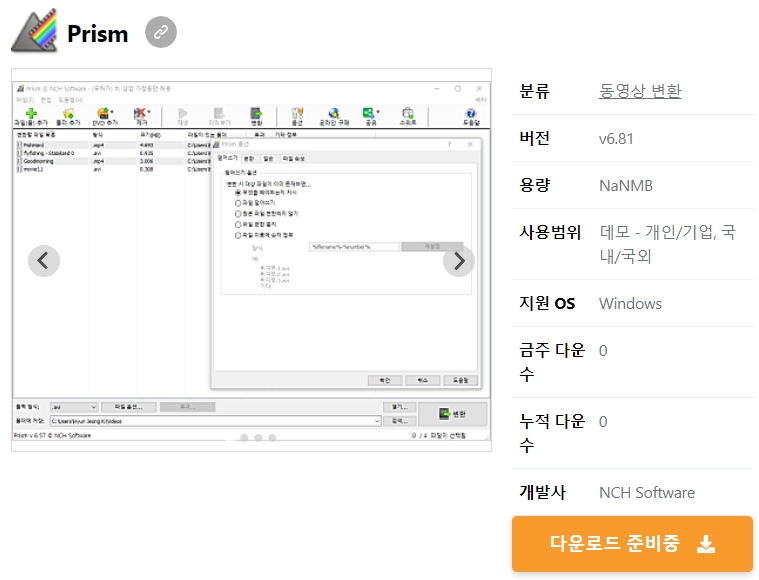This screenshot has width=759, height=580.
Task: Click the 용량 label
Action: point(534,185)
